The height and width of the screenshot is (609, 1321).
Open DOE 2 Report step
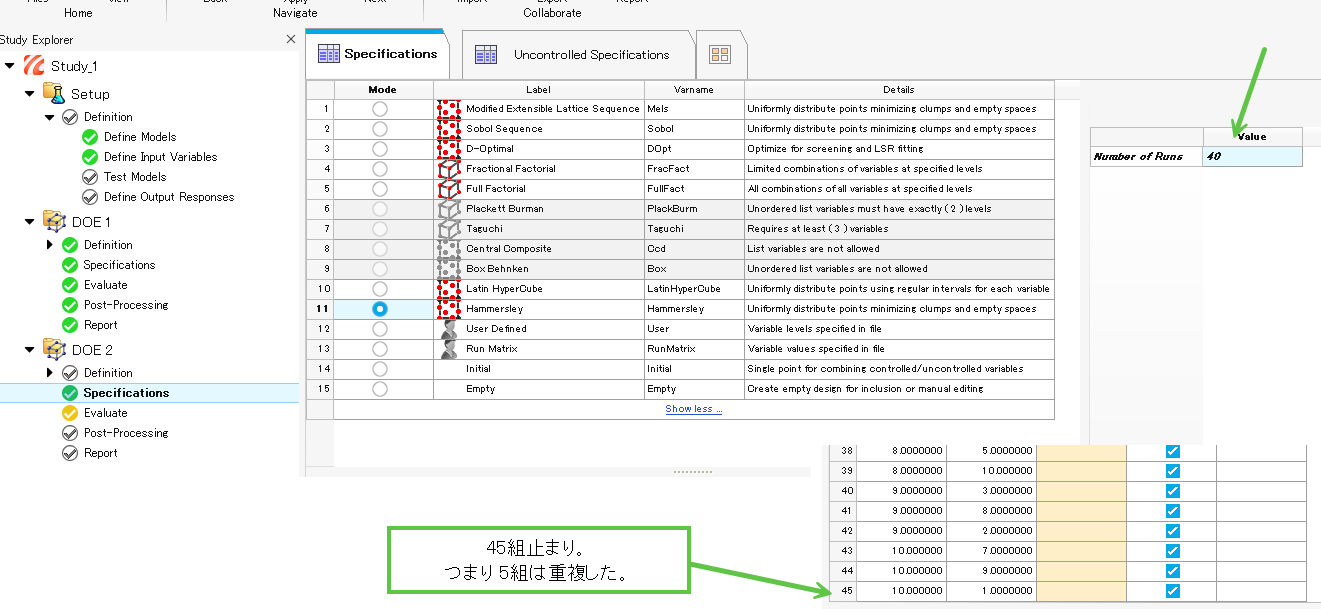(x=100, y=453)
